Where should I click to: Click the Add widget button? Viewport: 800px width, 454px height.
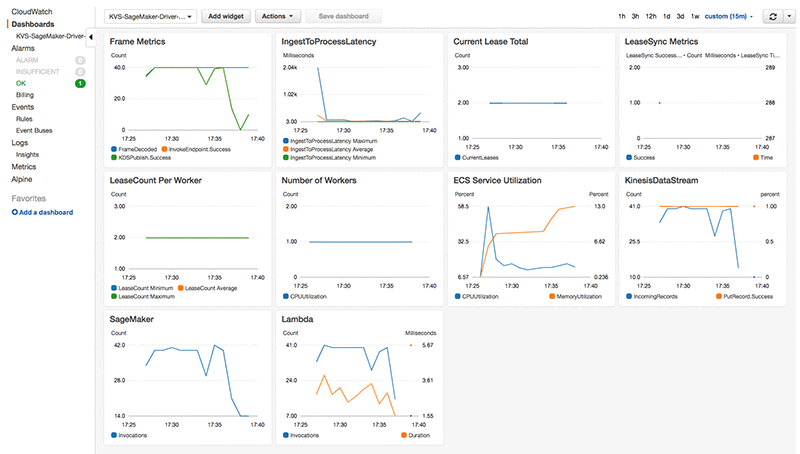point(226,16)
